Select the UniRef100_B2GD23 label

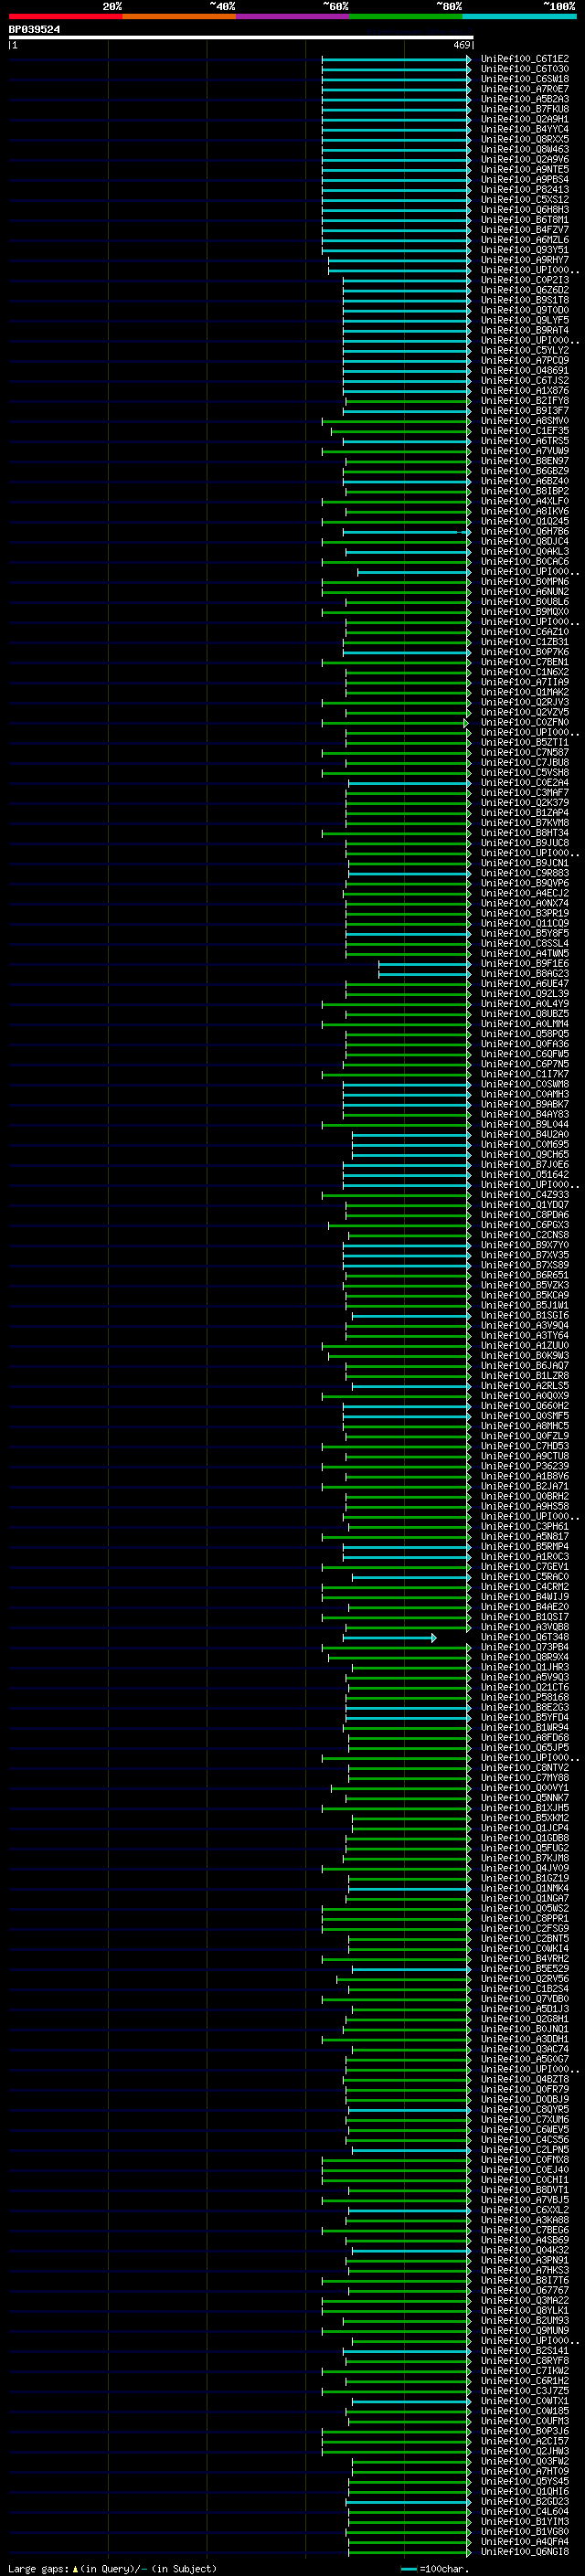click(525, 2502)
